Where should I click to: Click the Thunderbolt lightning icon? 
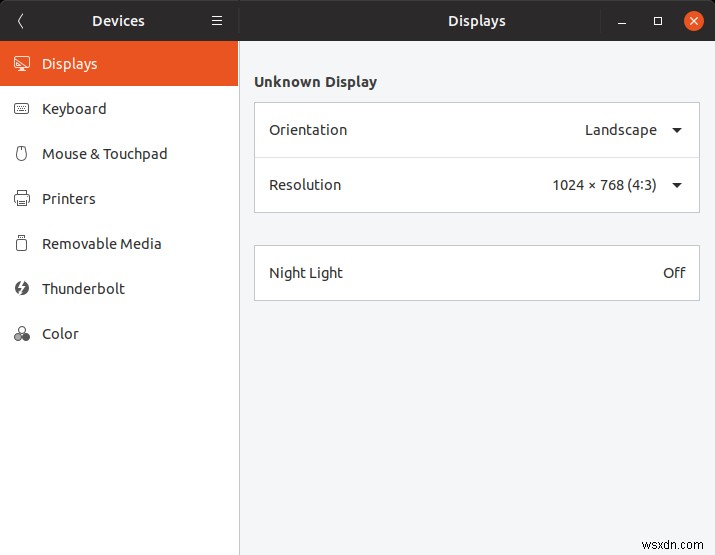[x=21, y=288]
